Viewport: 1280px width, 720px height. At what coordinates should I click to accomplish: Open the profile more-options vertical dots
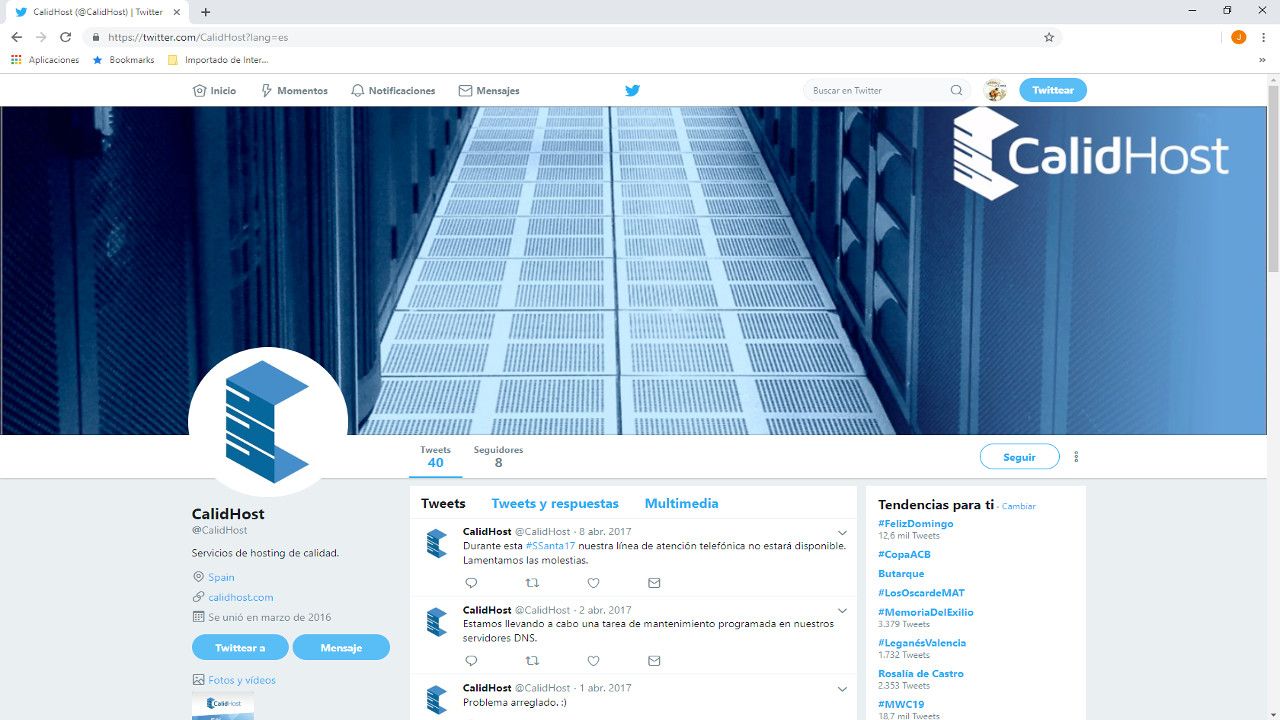[1076, 457]
